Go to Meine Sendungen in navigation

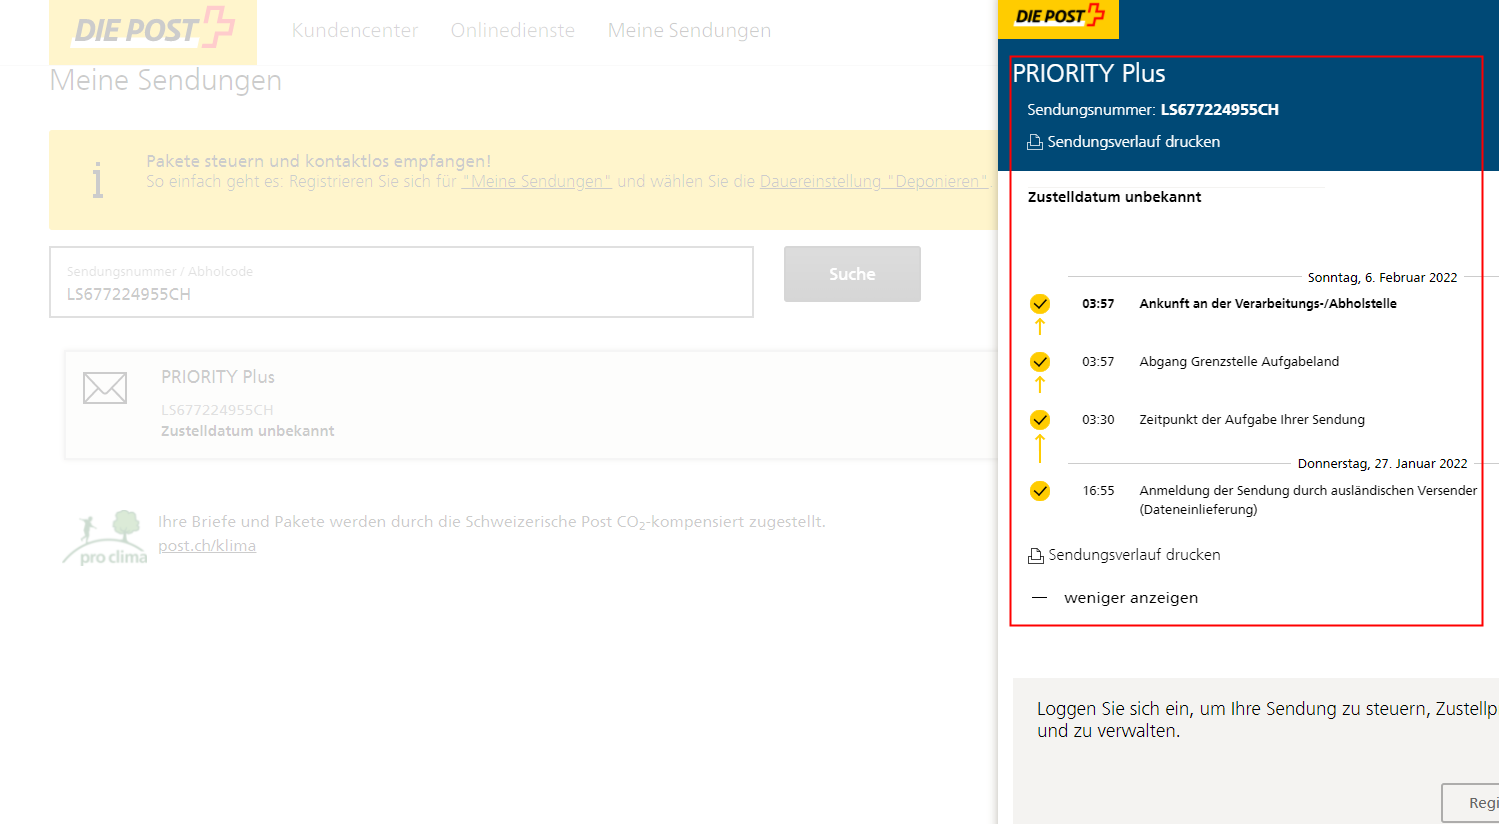click(x=689, y=31)
